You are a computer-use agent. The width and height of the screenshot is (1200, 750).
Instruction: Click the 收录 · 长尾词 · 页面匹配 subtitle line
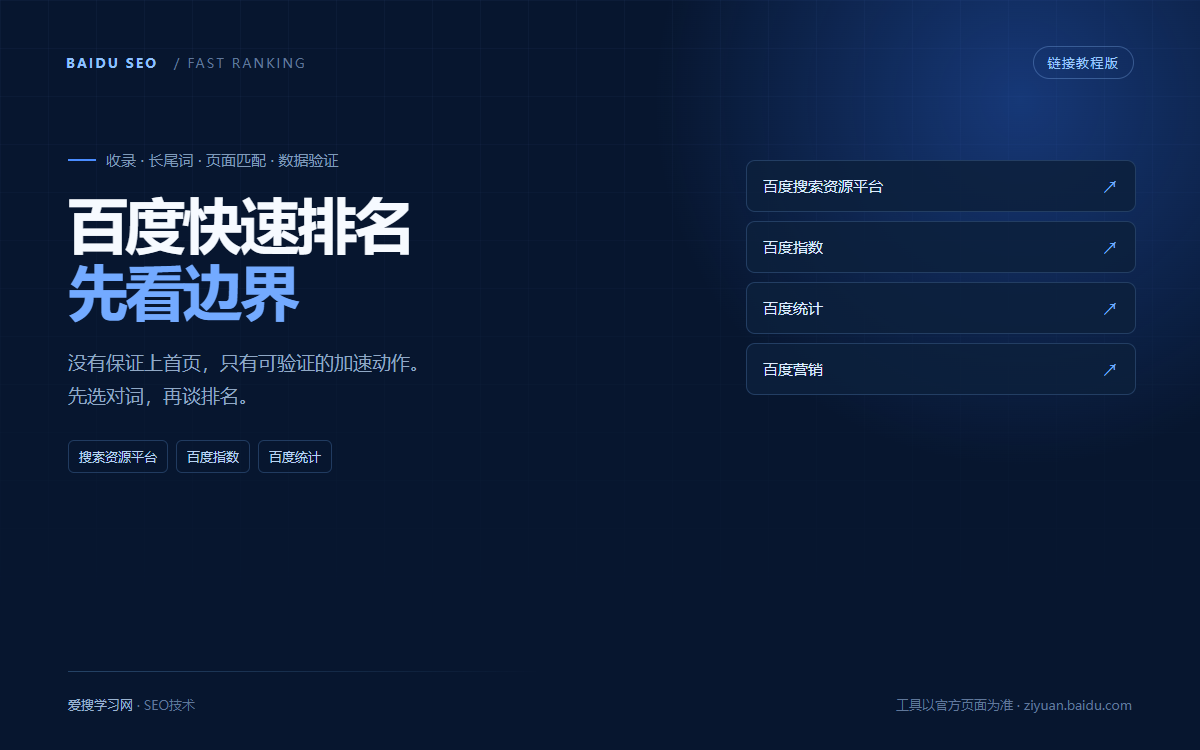[x=222, y=161]
